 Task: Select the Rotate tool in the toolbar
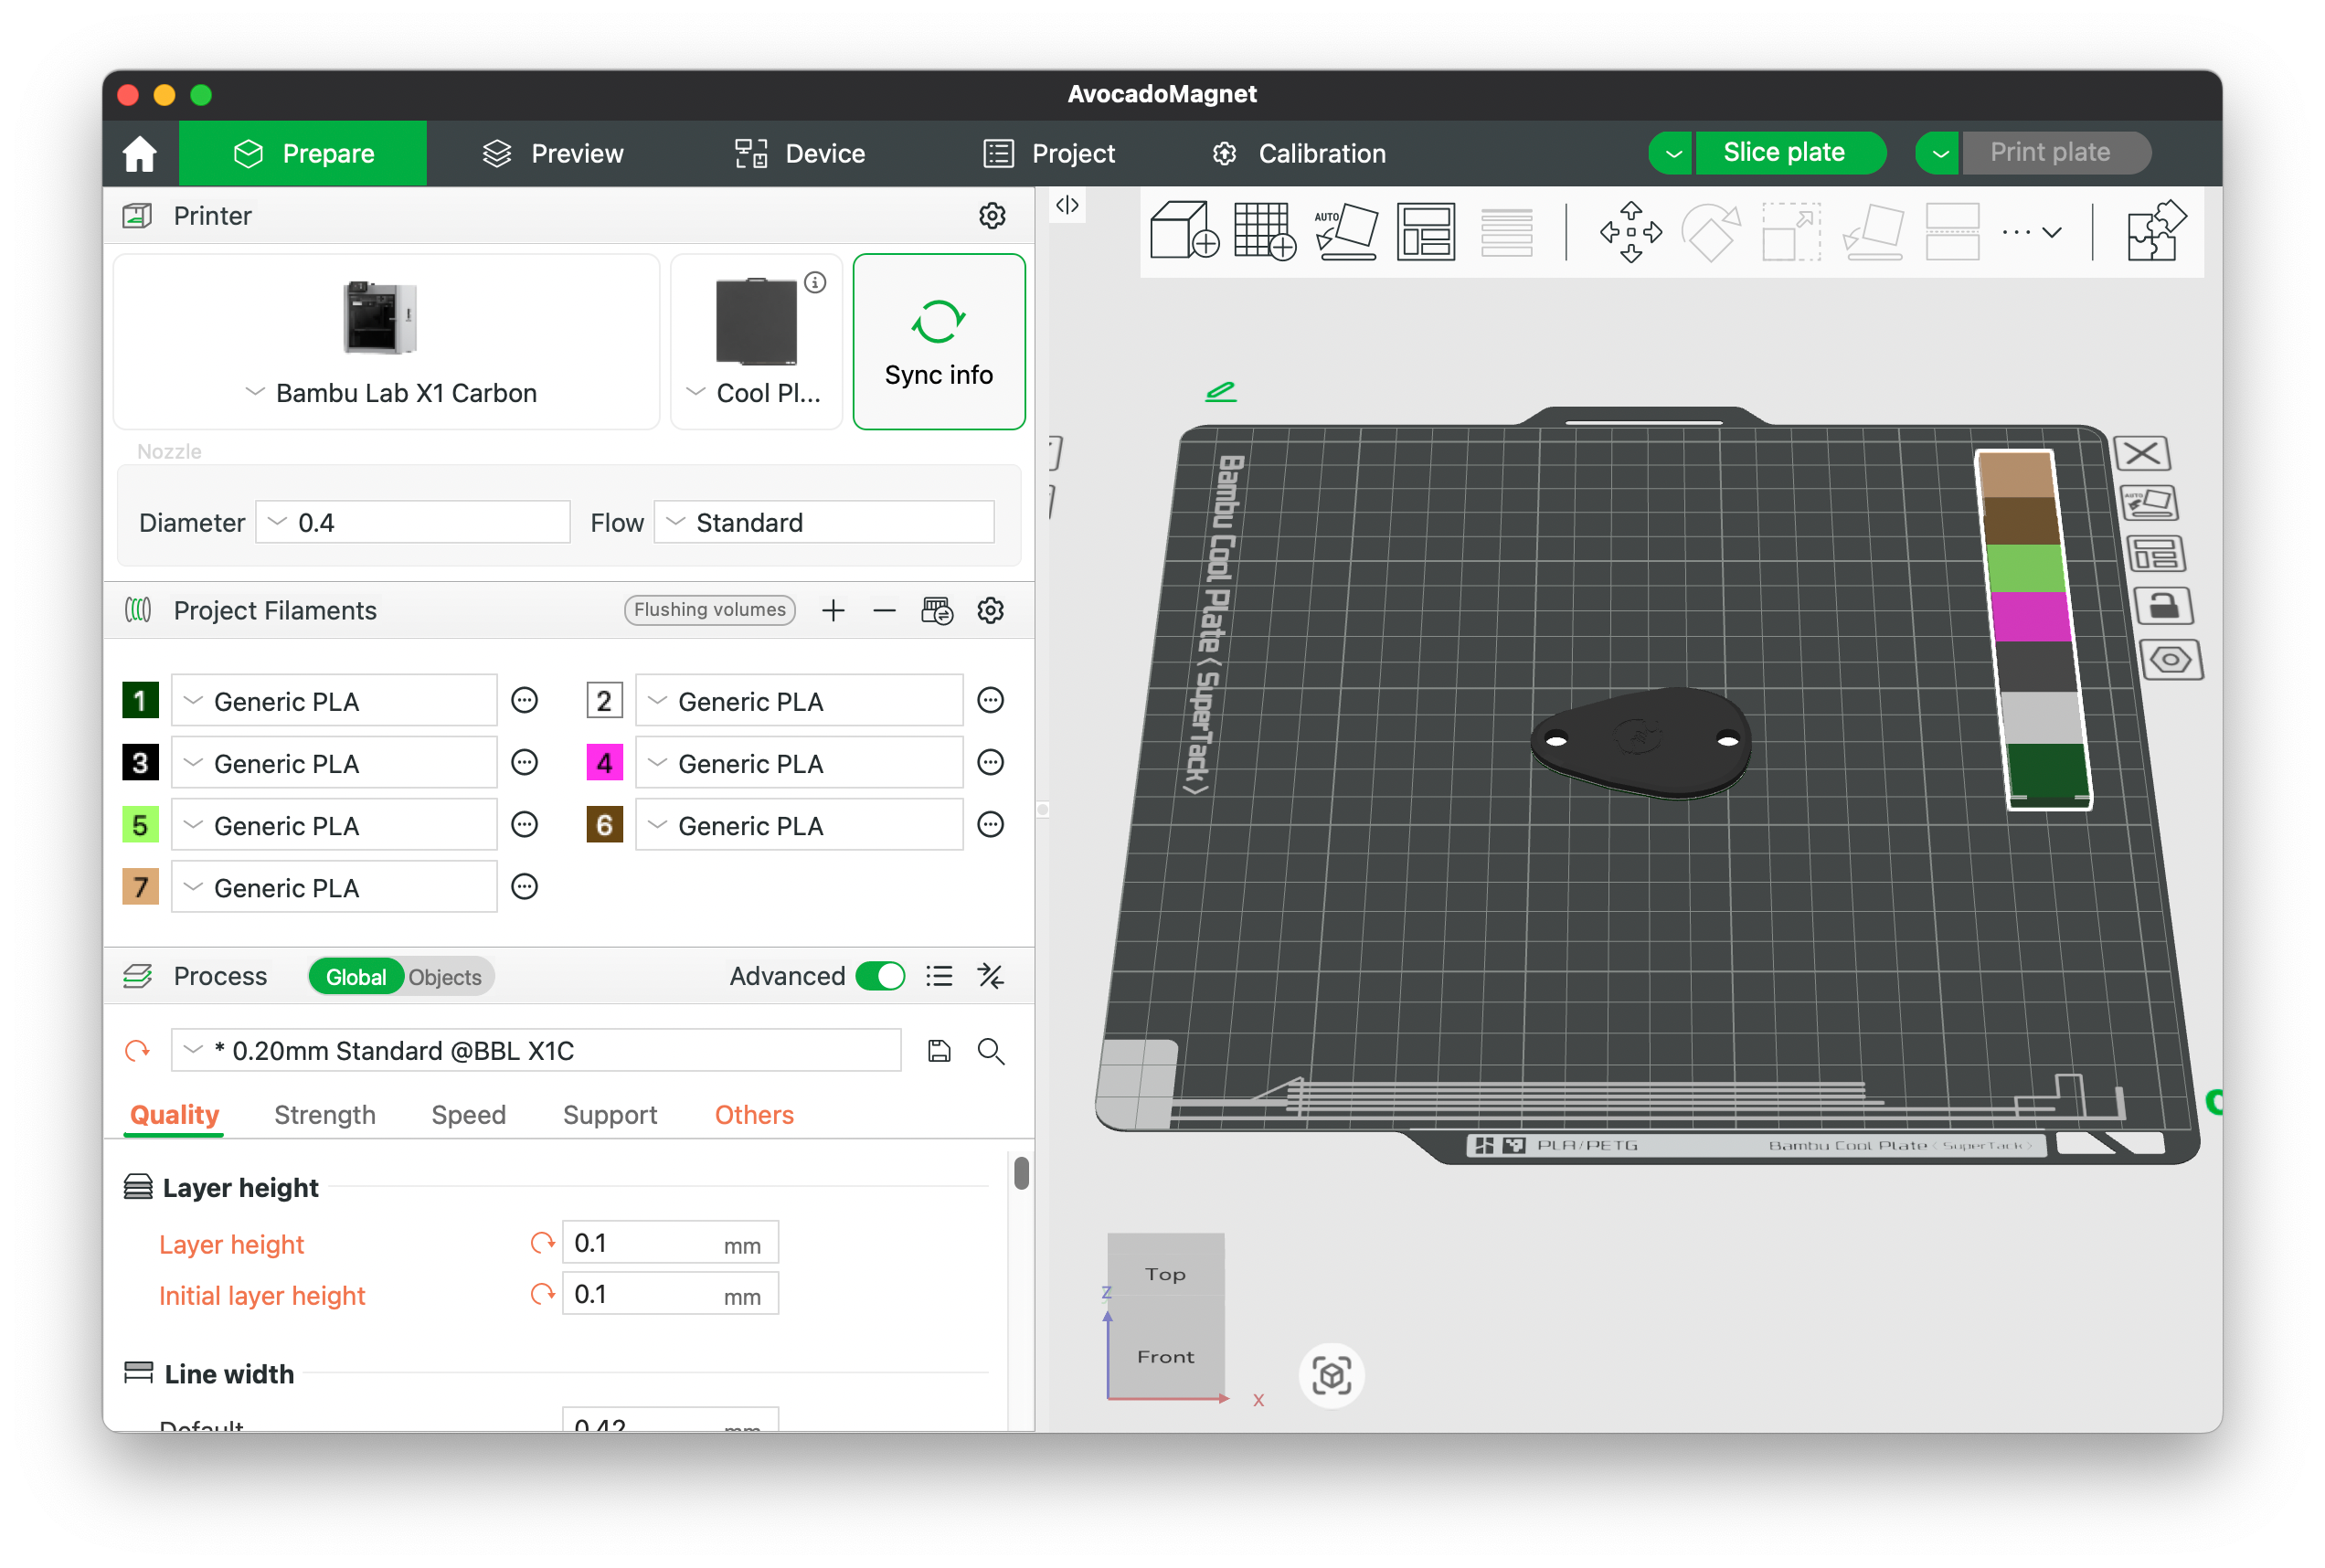[x=1710, y=231]
